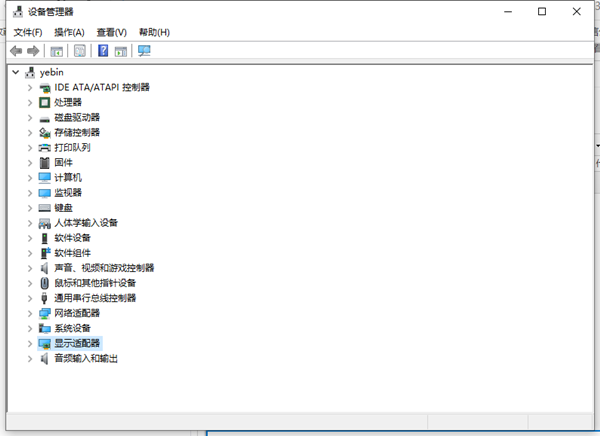Expand the 显示适配器 node
This screenshot has height=436, width=600.
[x=30, y=343]
